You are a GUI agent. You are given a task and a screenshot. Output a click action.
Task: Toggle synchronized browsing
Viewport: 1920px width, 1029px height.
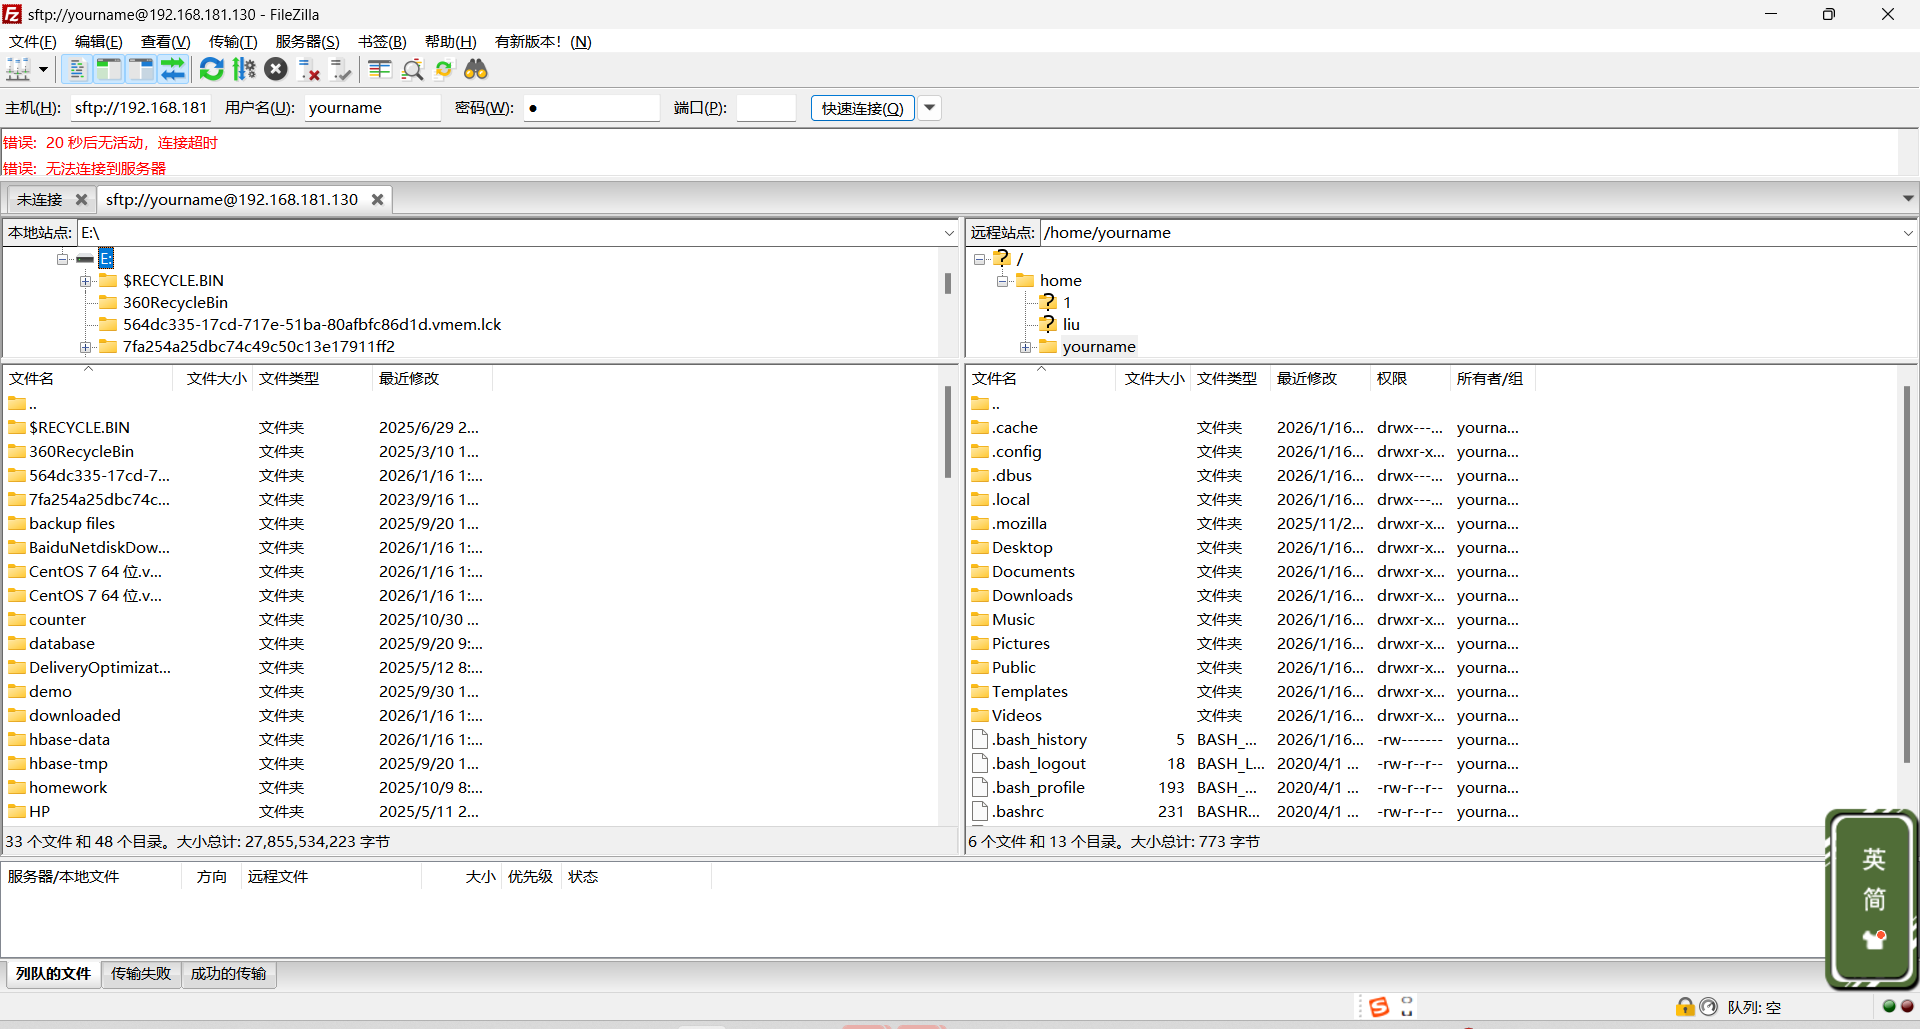444,69
